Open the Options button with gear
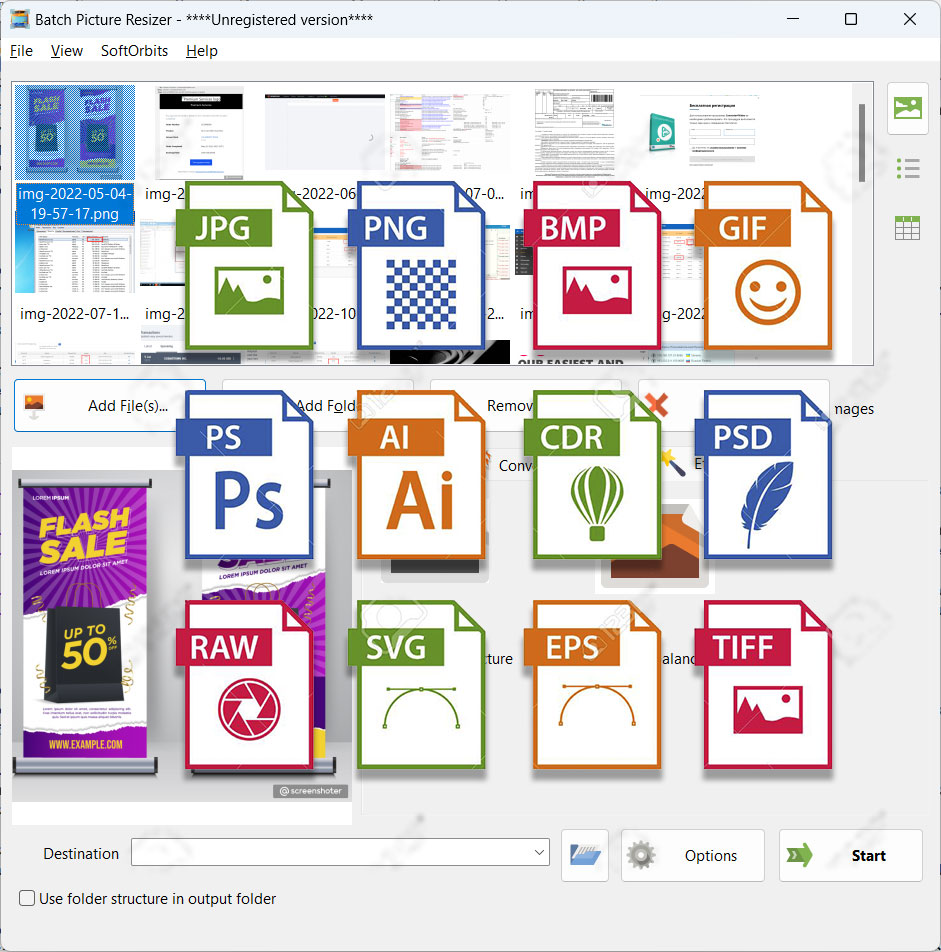 [693, 855]
